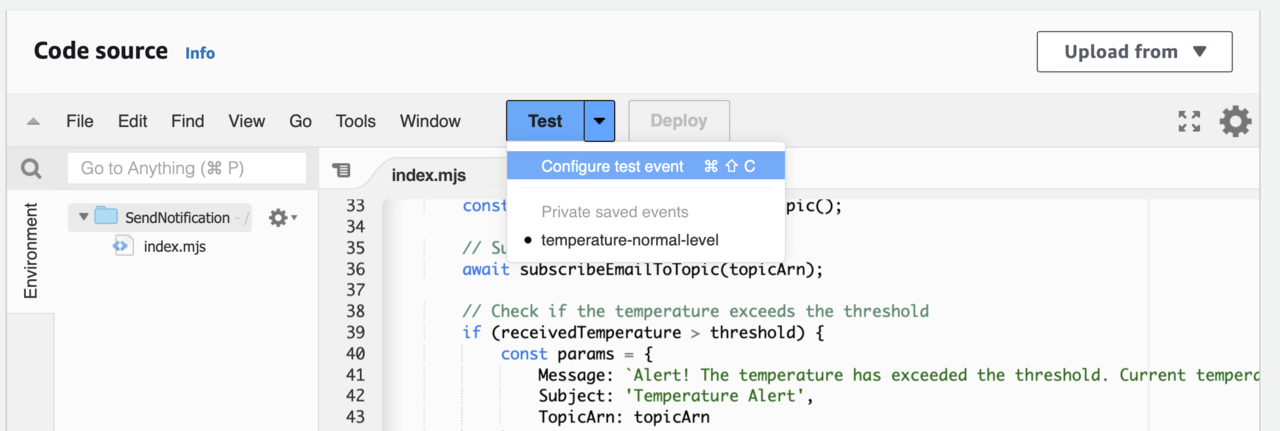Collapse the SendNotification folder tree arrow
1280x431 pixels.
[x=83, y=217]
